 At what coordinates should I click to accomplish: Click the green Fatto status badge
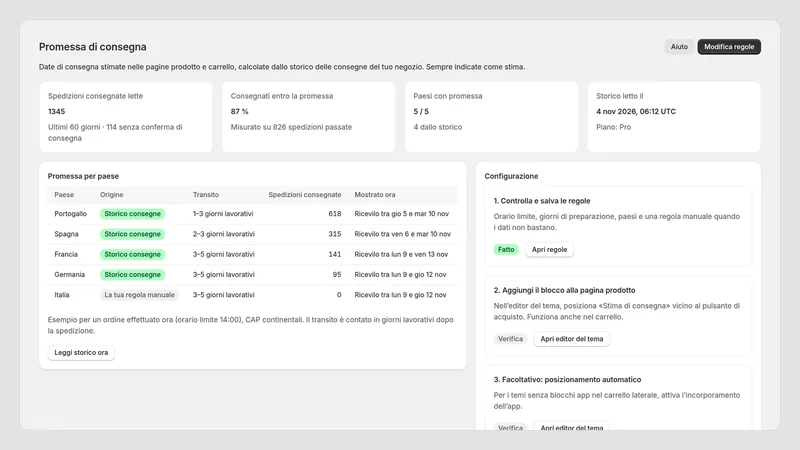click(x=506, y=249)
